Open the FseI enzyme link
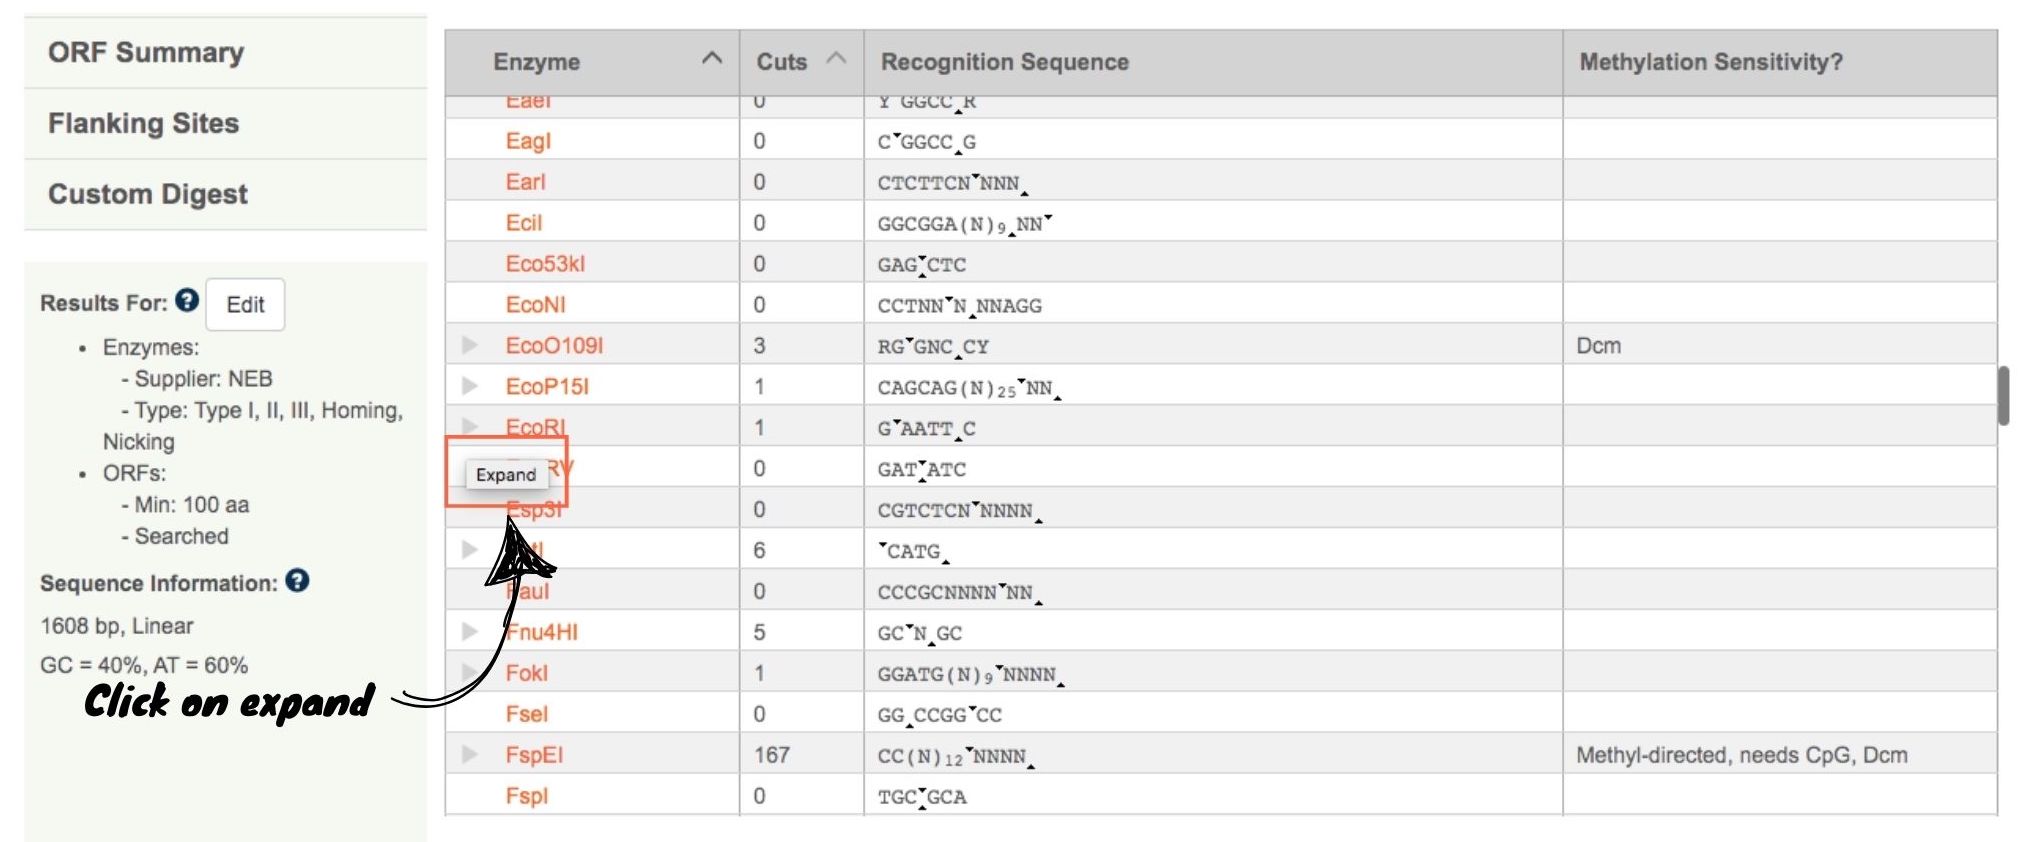Image resolution: width=2022 pixels, height=842 pixels. coord(527,714)
